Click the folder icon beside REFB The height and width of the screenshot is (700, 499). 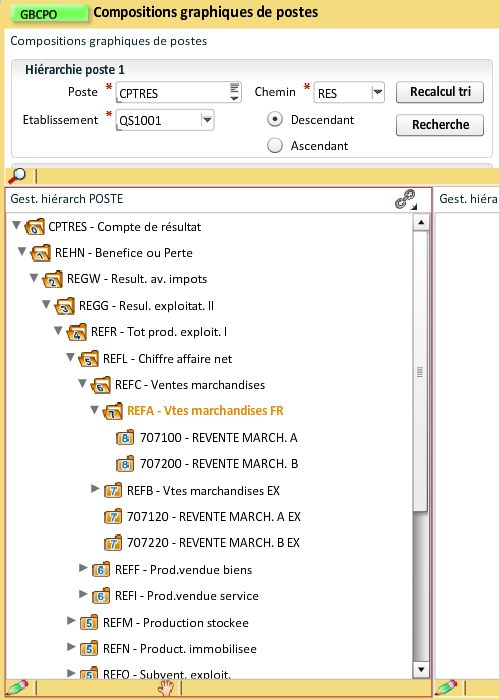tap(113, 491)
